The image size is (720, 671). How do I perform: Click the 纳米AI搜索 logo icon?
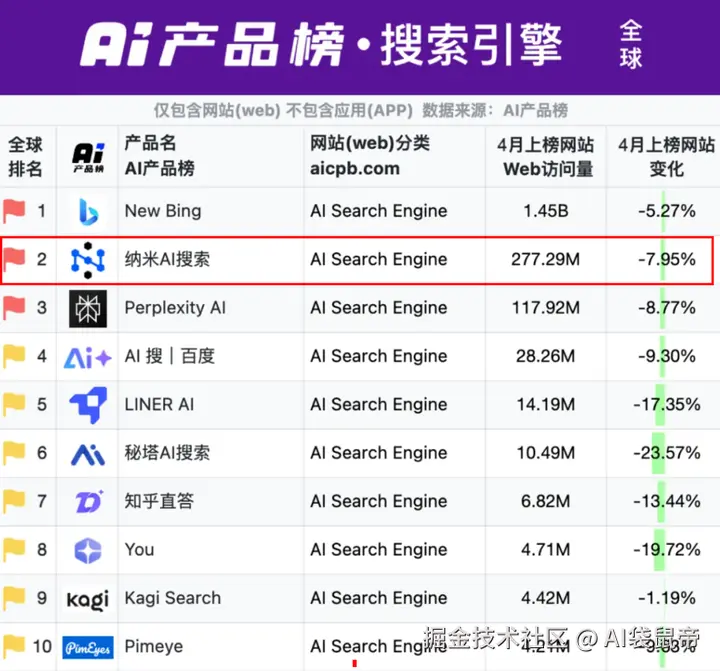coord(88,260)
